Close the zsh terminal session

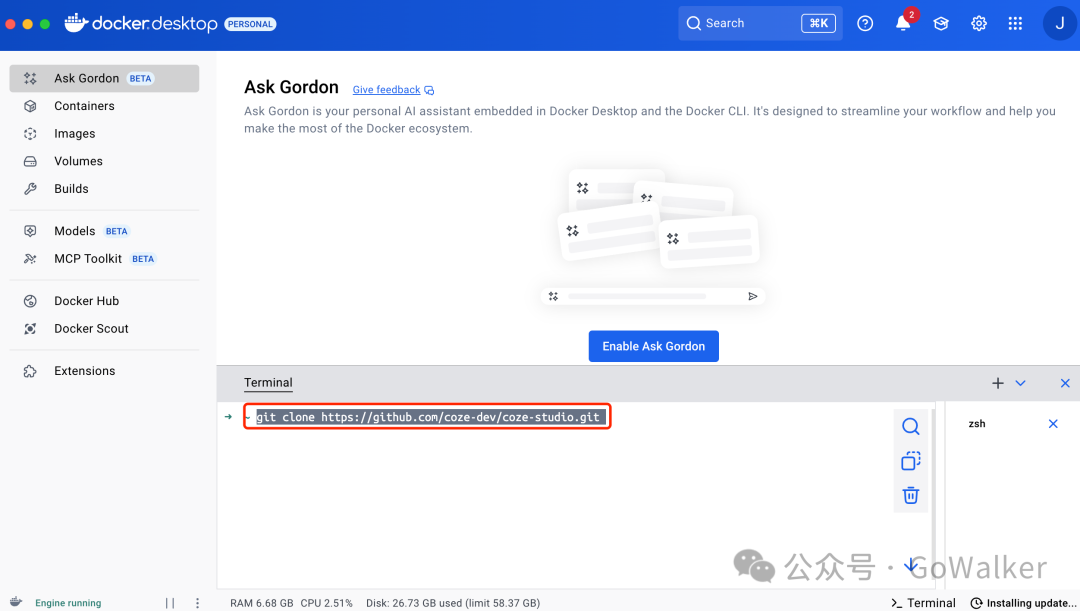pos(1052,424)
